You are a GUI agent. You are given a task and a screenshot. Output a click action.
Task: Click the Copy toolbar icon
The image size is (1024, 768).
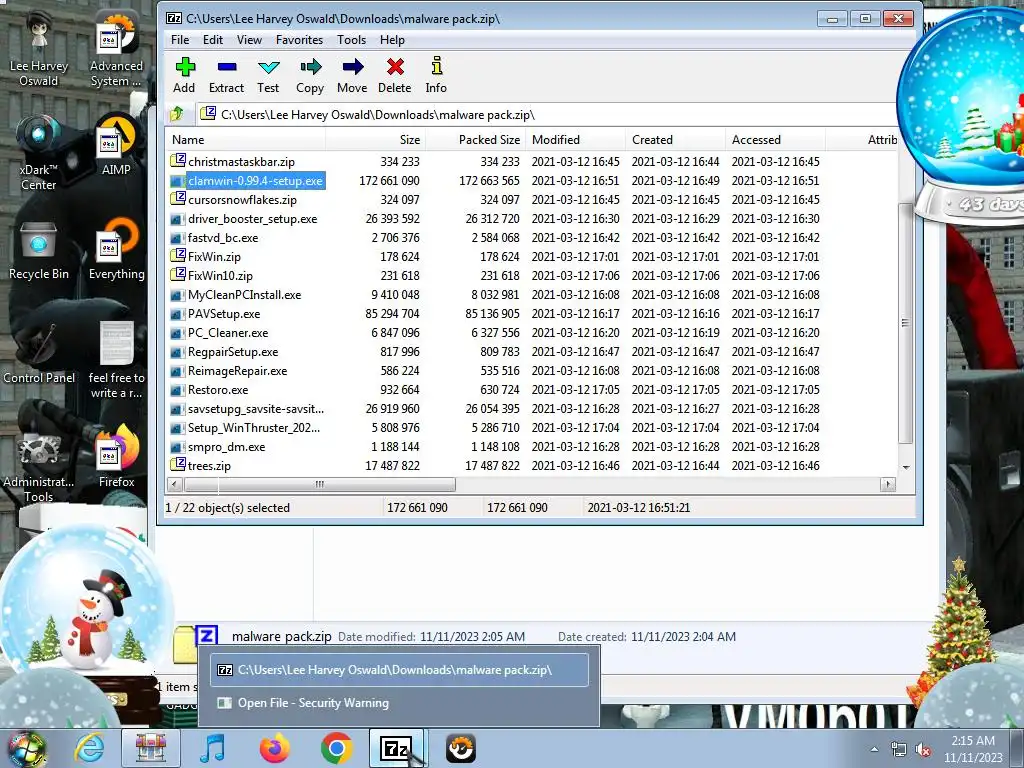[x=310, y=75]
